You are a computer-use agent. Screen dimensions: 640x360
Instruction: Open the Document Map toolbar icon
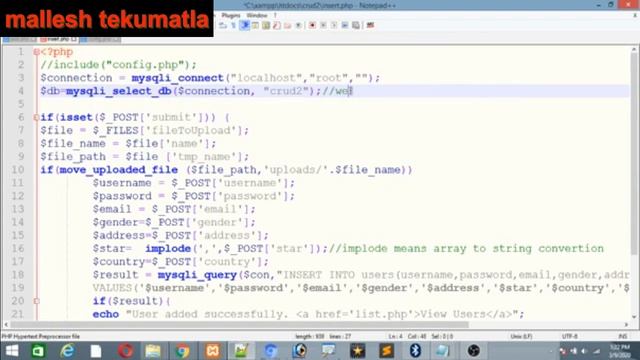[266, 25]
